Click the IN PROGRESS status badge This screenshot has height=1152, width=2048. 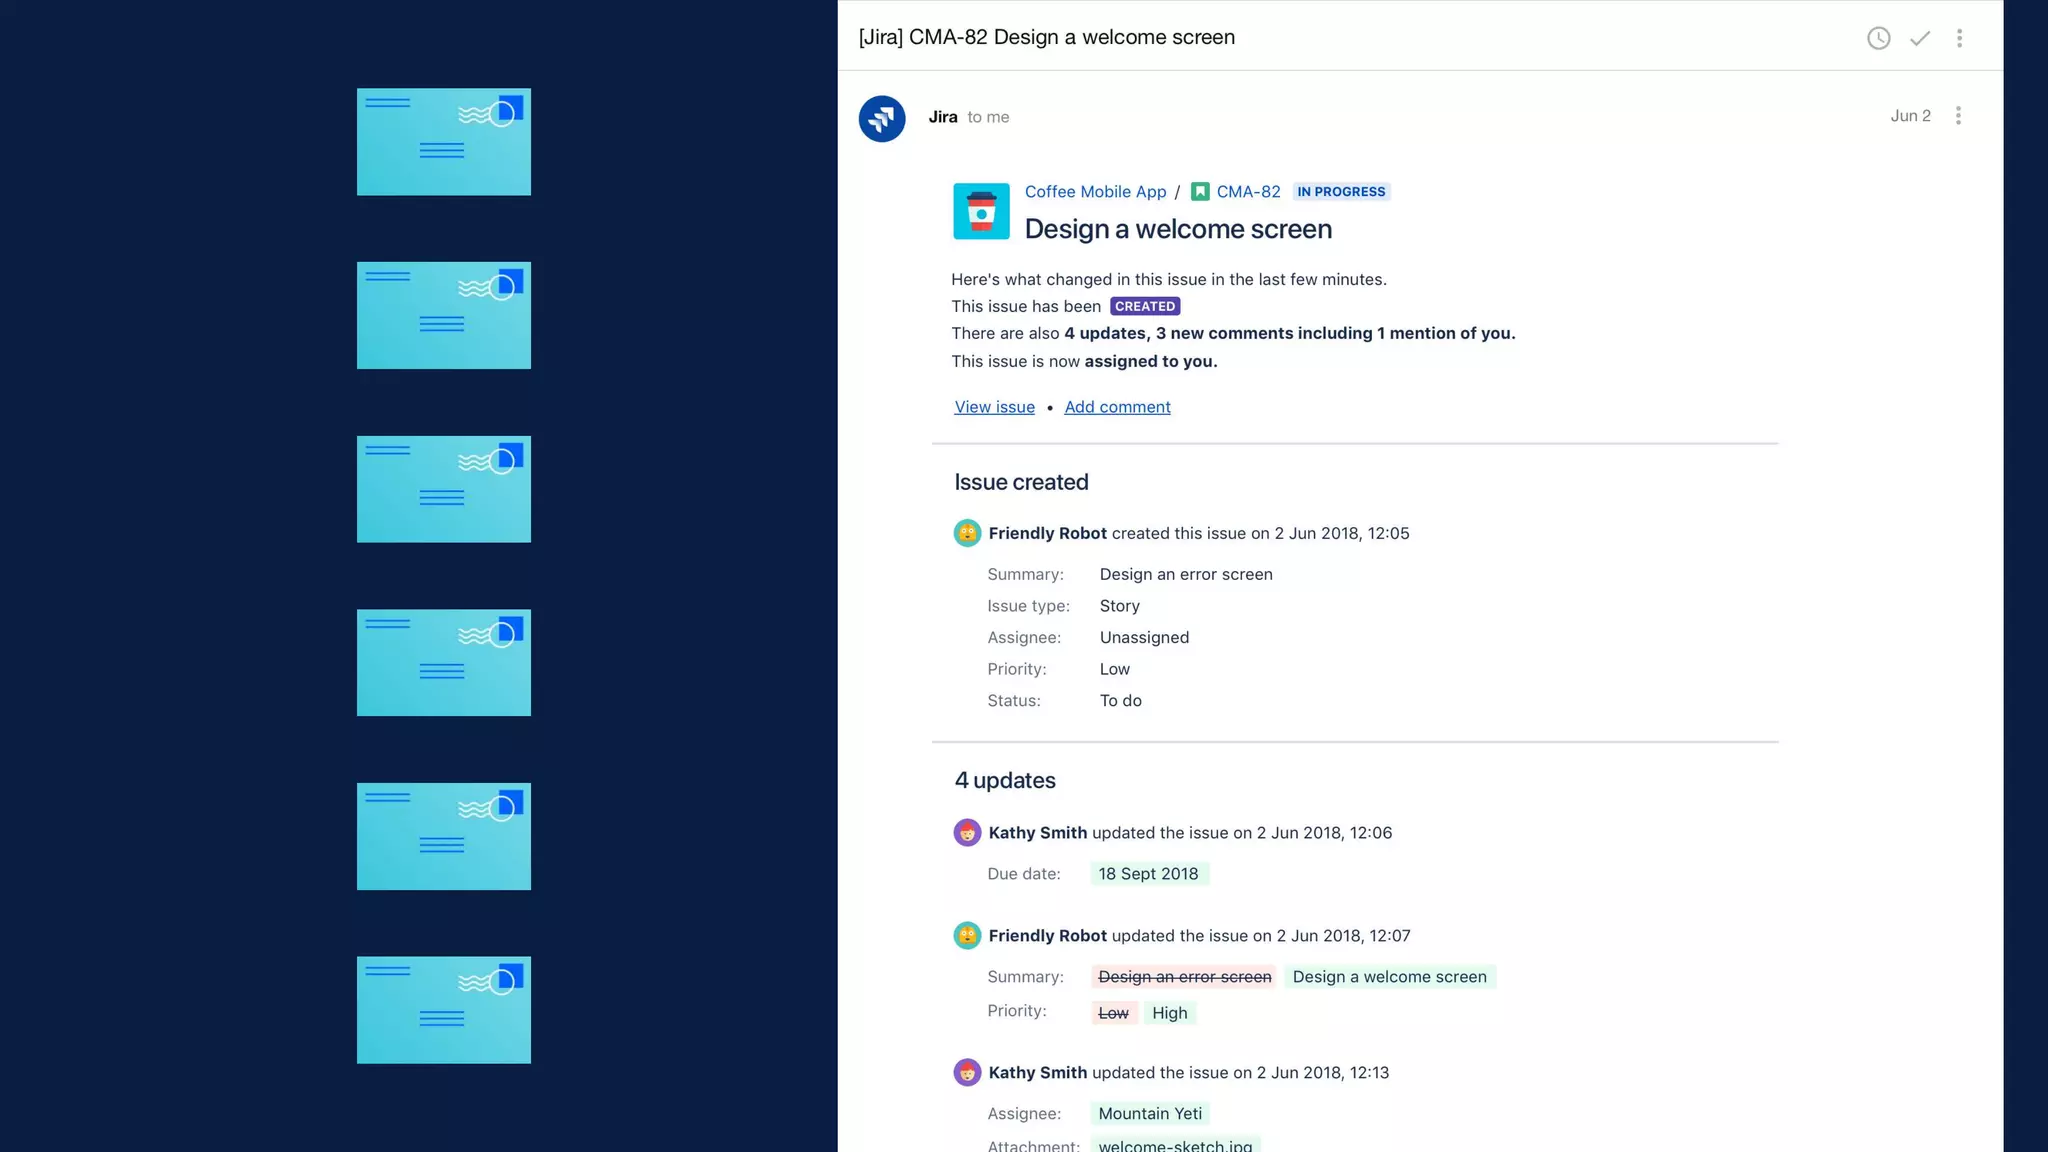tap(1341, 192)
